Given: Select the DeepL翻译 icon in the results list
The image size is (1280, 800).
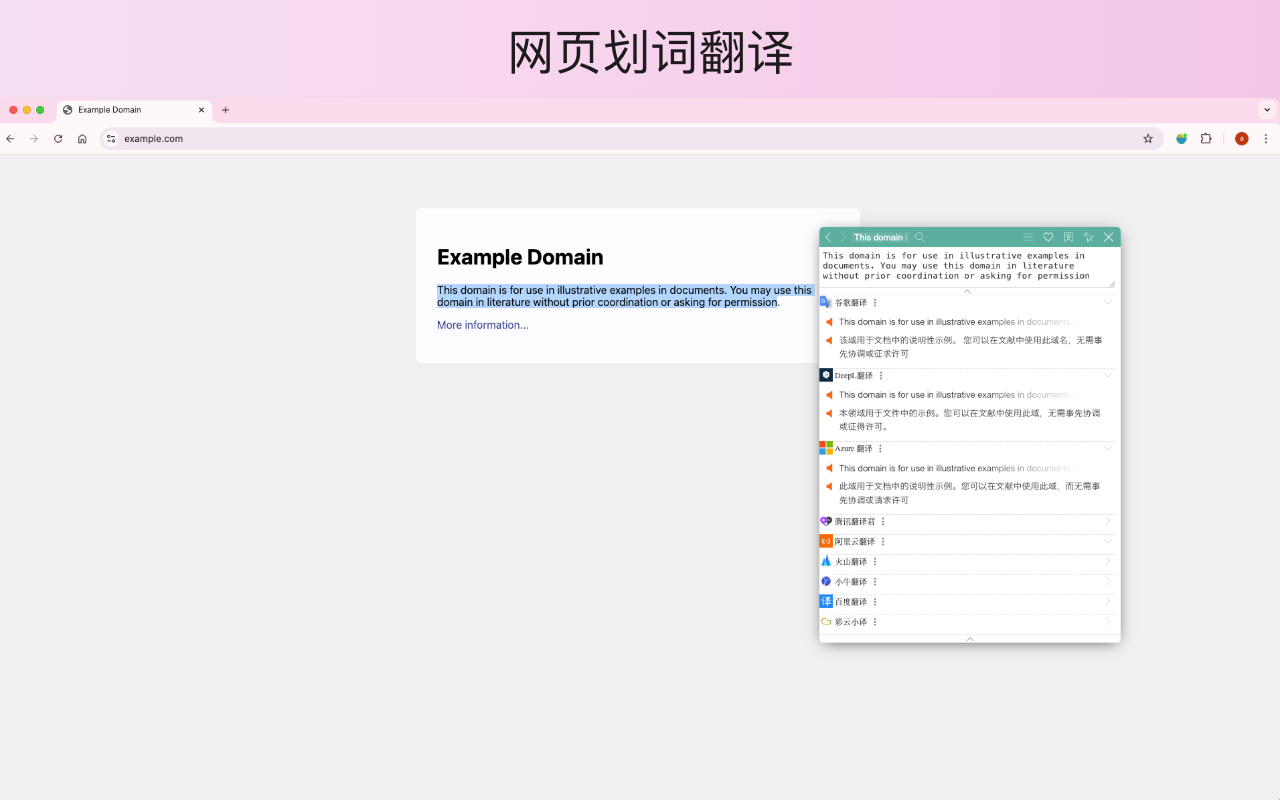Looking at the screenshot, I should (826, 375).
